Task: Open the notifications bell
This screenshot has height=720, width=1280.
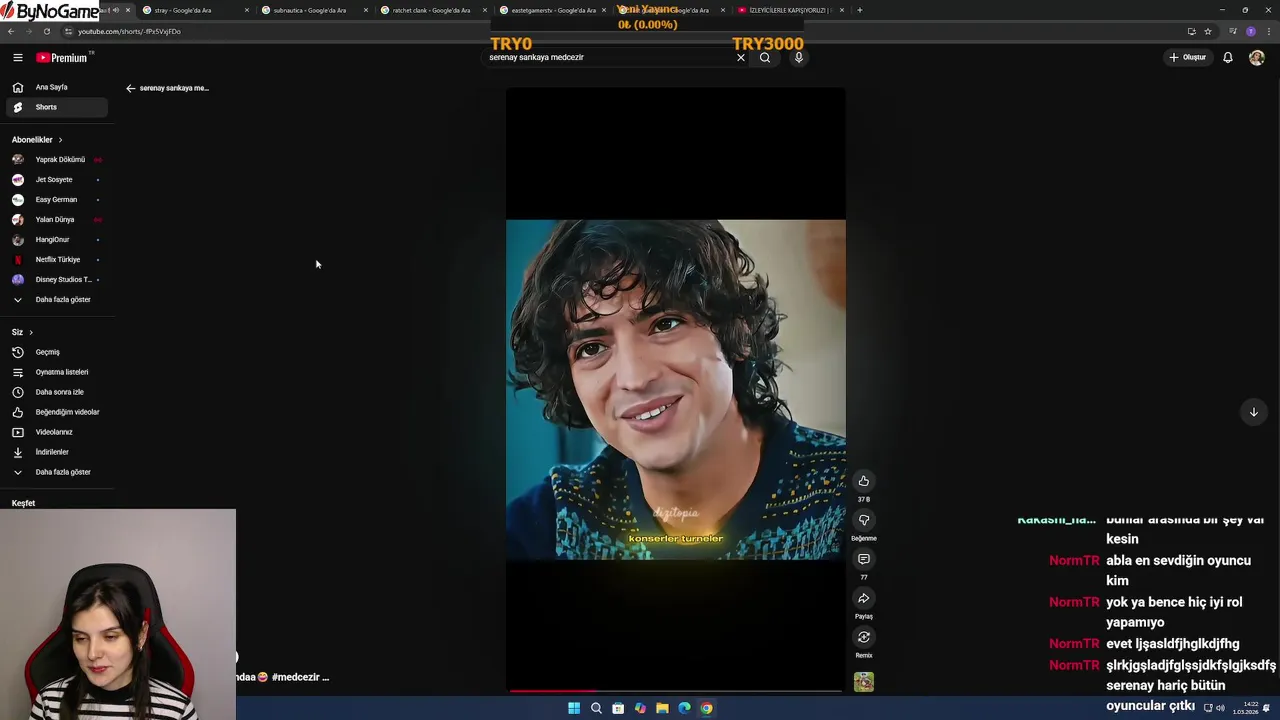Action: coord(1228,58)
